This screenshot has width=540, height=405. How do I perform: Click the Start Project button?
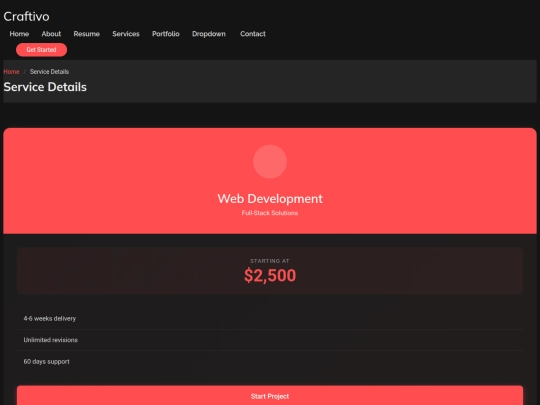(x=270, y=396)
